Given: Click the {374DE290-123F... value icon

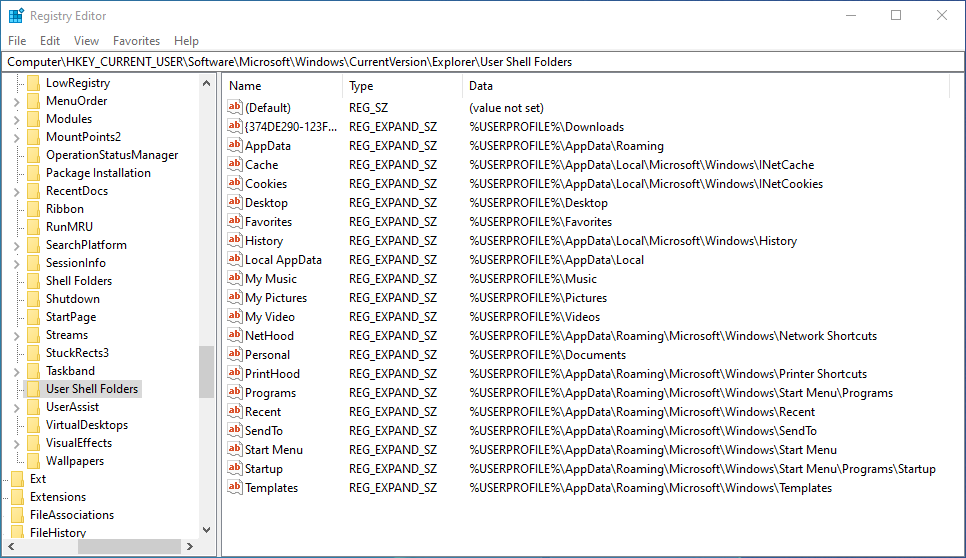Looking at the screenshot, I should click(x=234, y=126).
